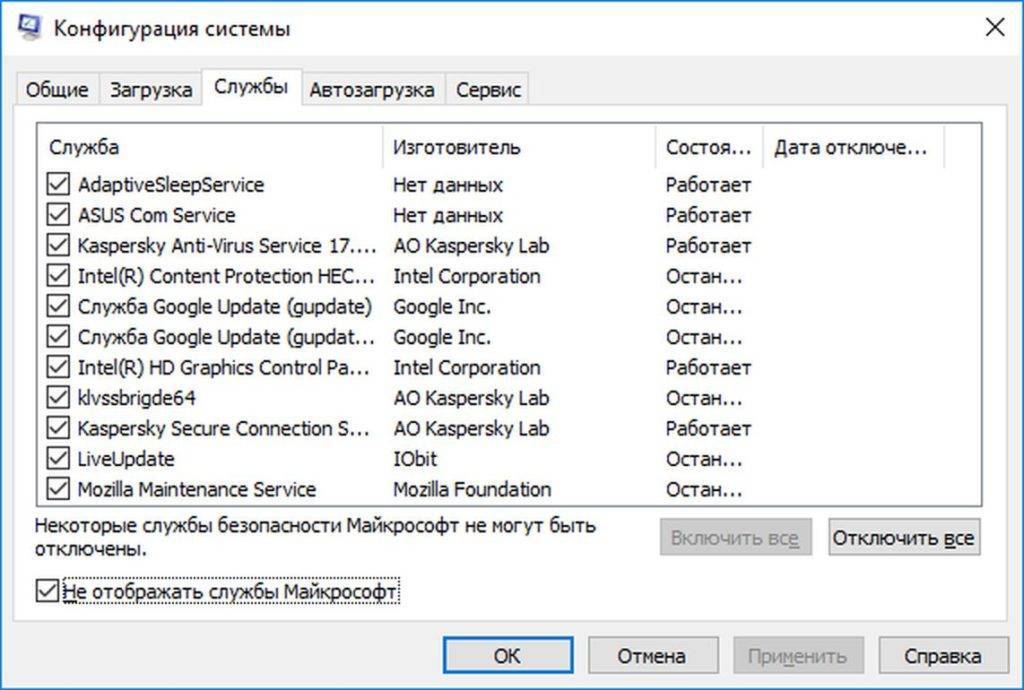
Task: Go to the Автозагрузка tab
Action: (x=371, y=89)
